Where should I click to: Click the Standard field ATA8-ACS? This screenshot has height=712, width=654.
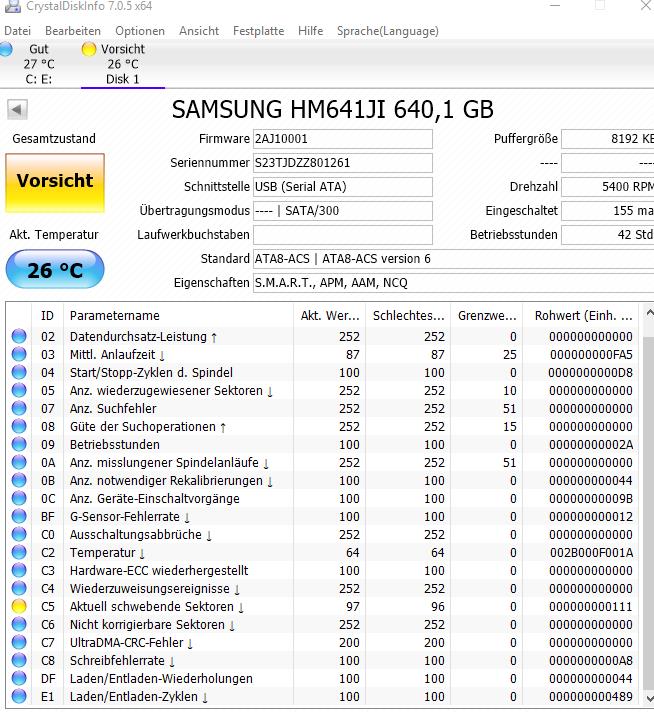(453, 259)
